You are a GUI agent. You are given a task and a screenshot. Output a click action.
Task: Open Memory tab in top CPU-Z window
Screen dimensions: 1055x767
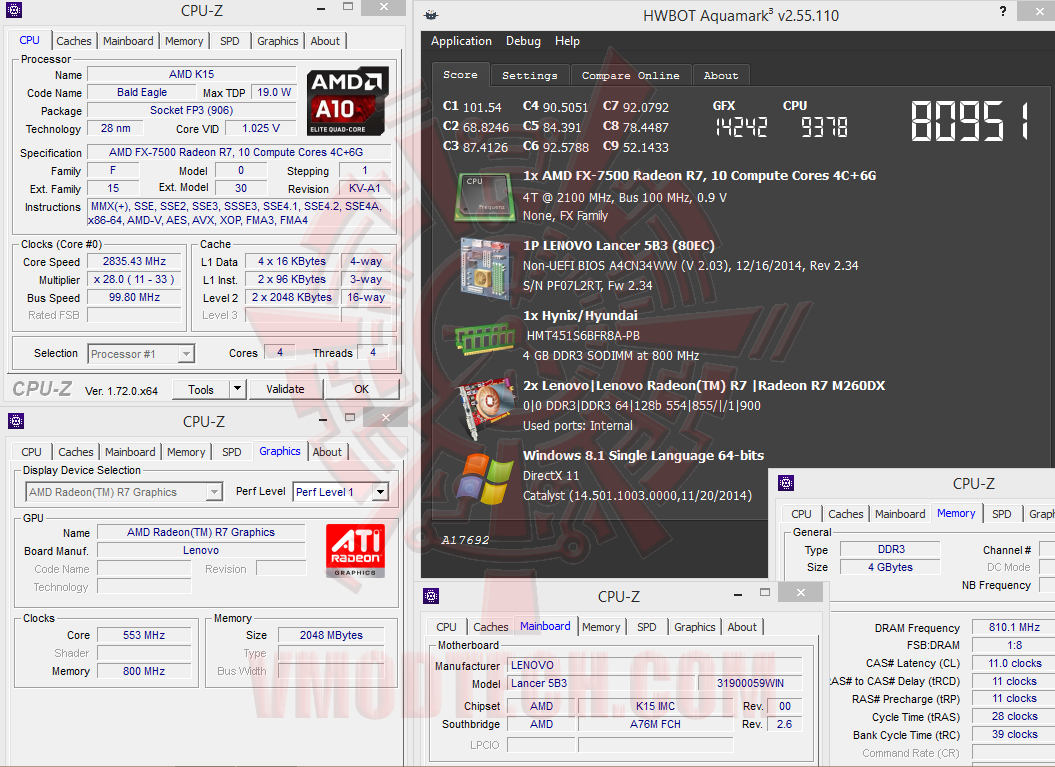[184, 41]
